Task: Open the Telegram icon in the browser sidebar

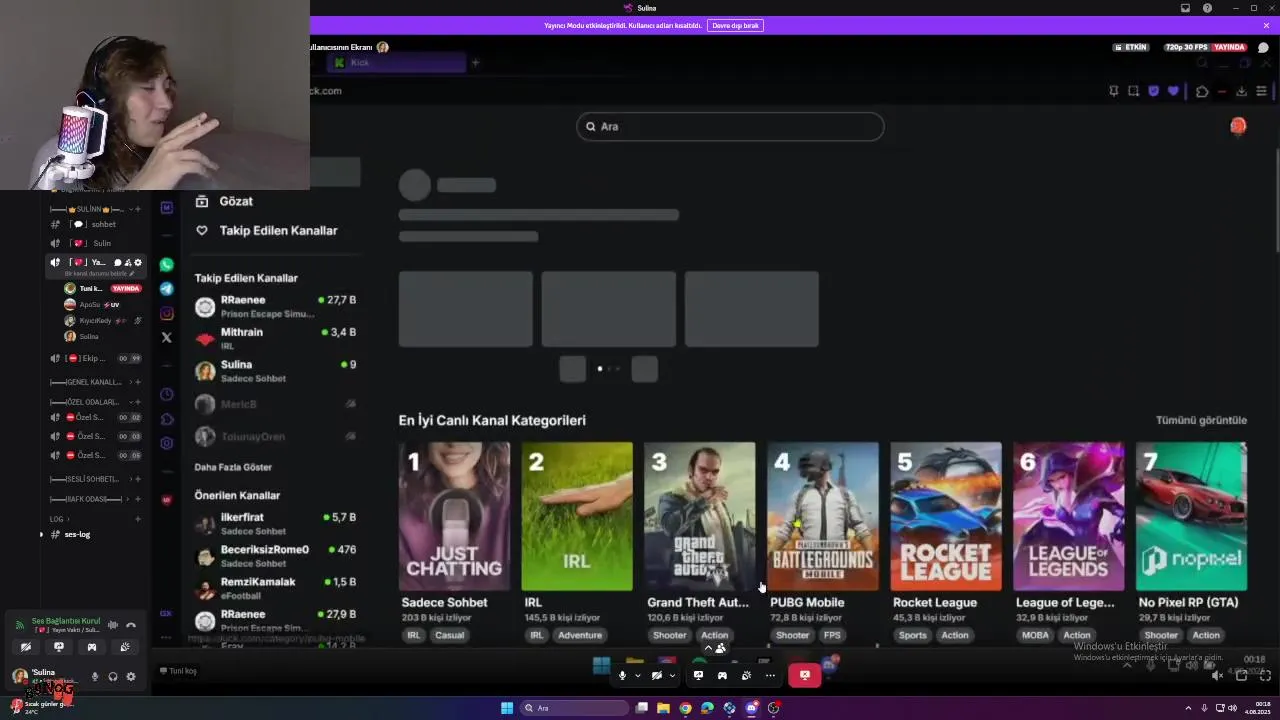Action: pos(167,289)
